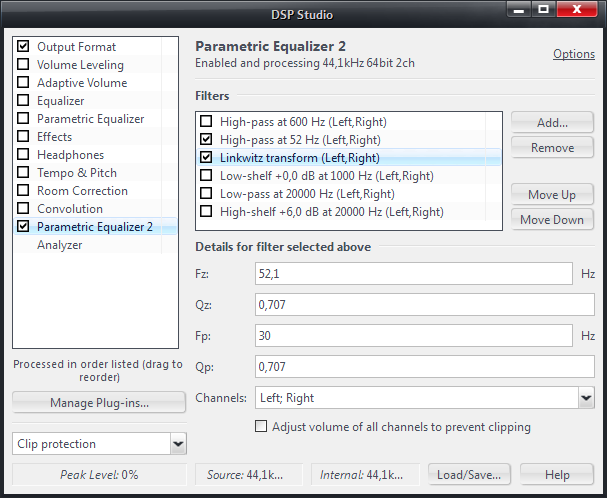This screenshot has width=607, height=498.
Task: Open the Options link
Action: [574, 54]
